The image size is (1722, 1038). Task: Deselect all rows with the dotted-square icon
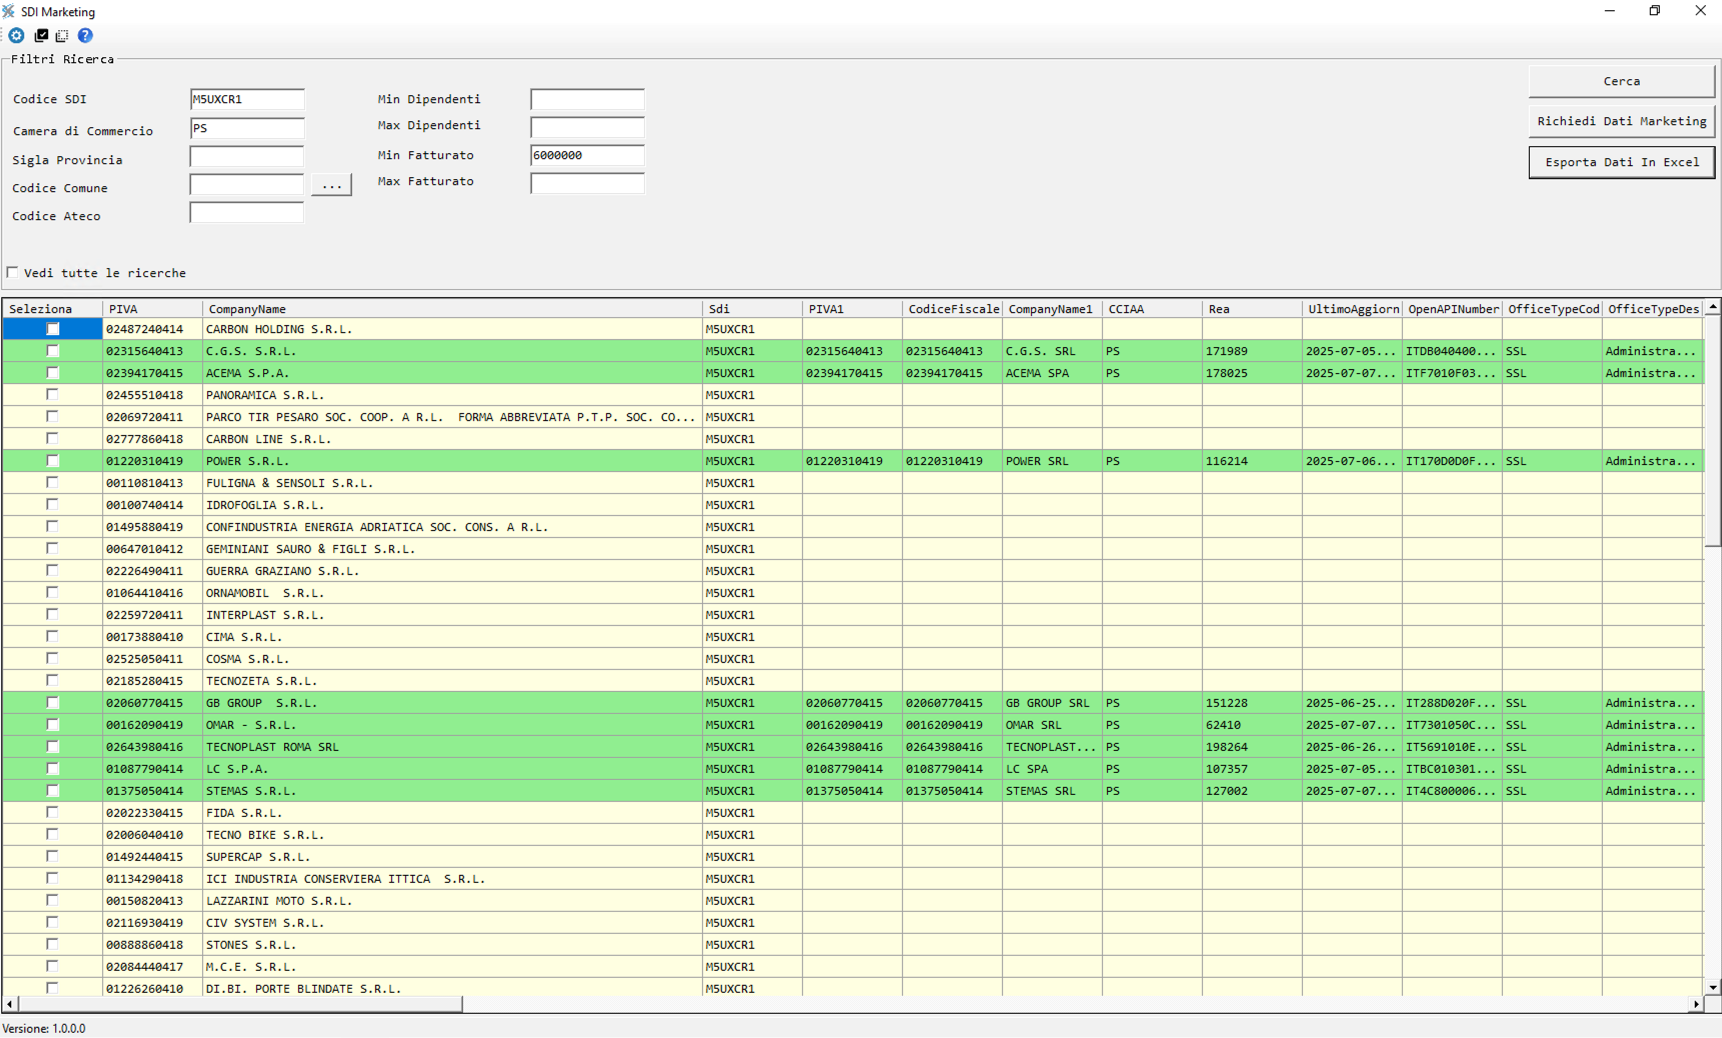coord(62,35)
